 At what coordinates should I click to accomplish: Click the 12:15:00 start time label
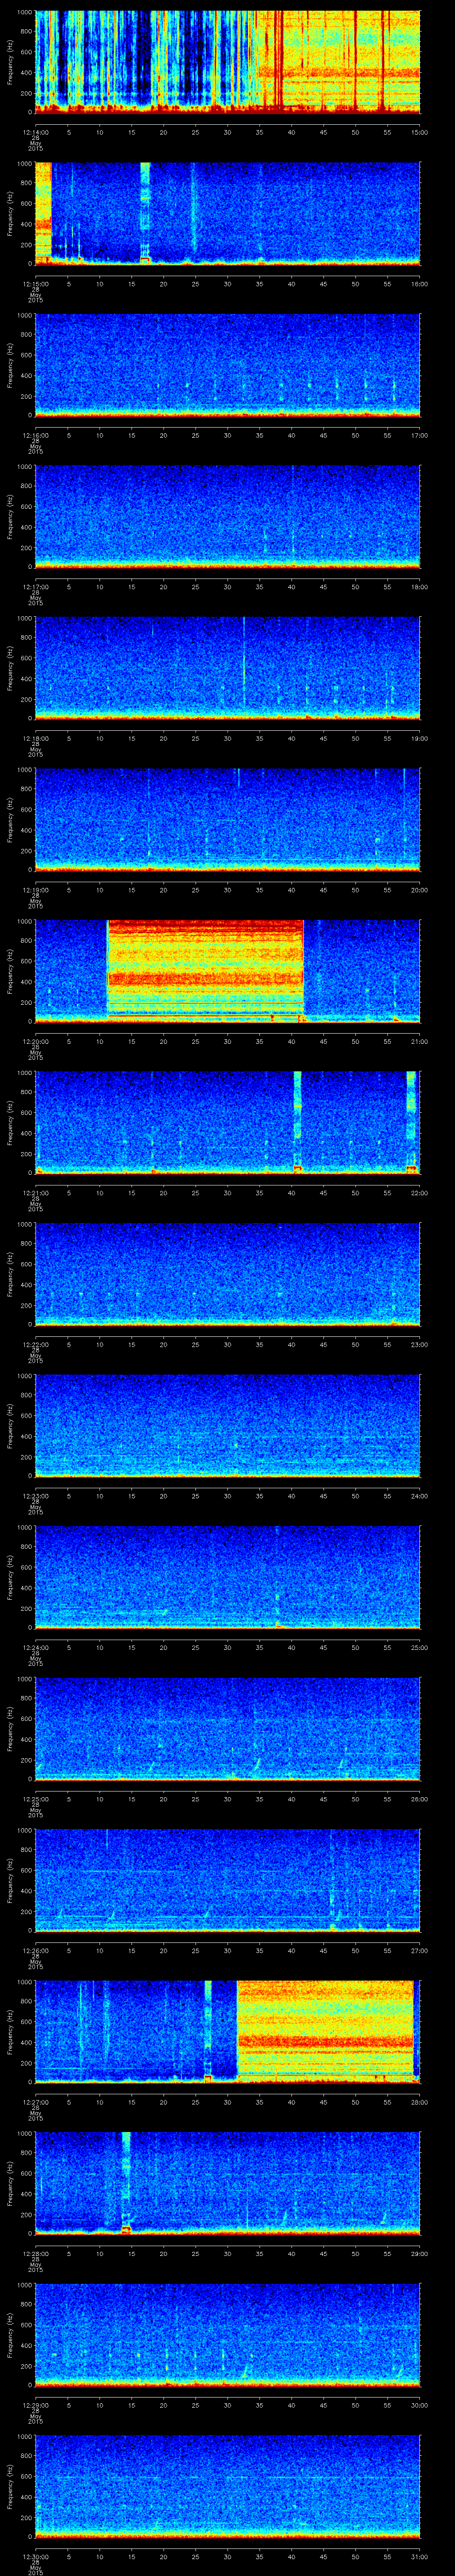coord(35,284)
